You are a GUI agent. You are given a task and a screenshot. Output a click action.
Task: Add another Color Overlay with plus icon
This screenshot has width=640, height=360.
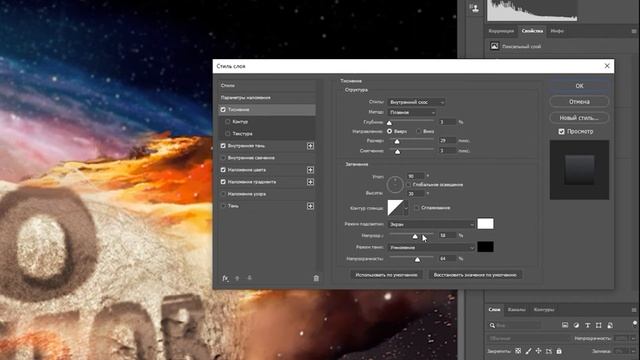(310, 170)
